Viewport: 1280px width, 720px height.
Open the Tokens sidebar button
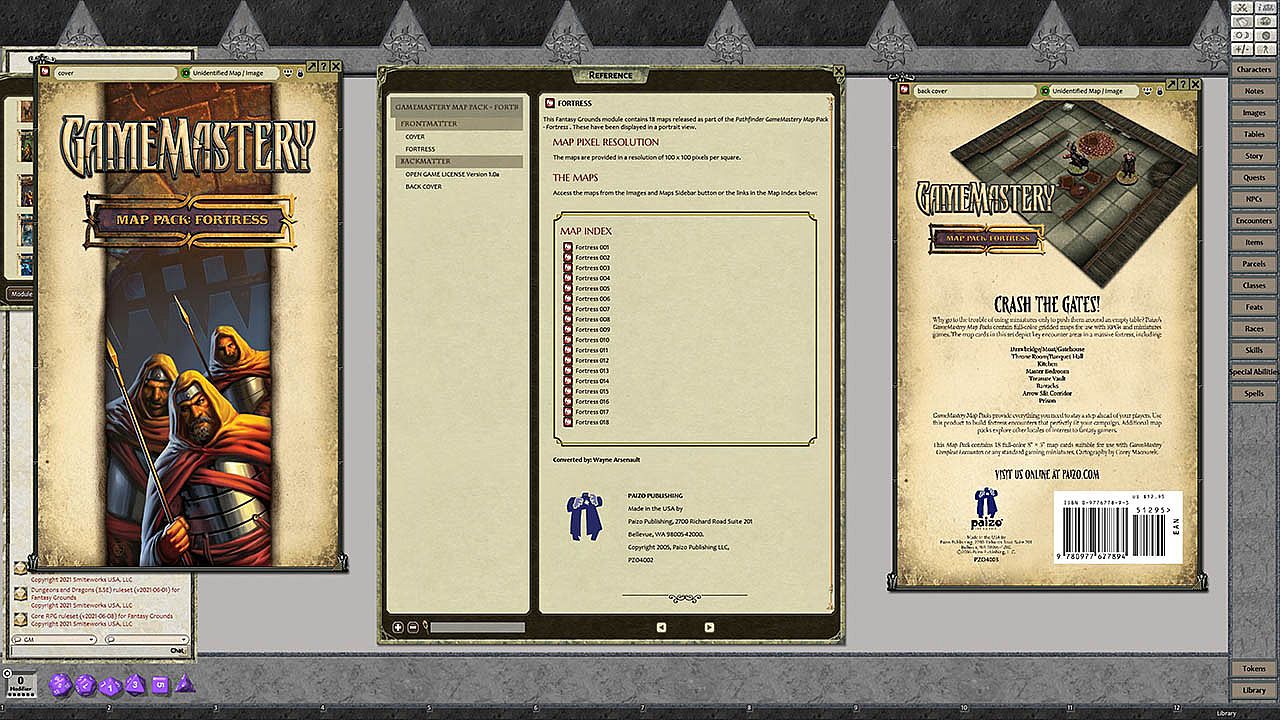click(x=1254, y=669)
